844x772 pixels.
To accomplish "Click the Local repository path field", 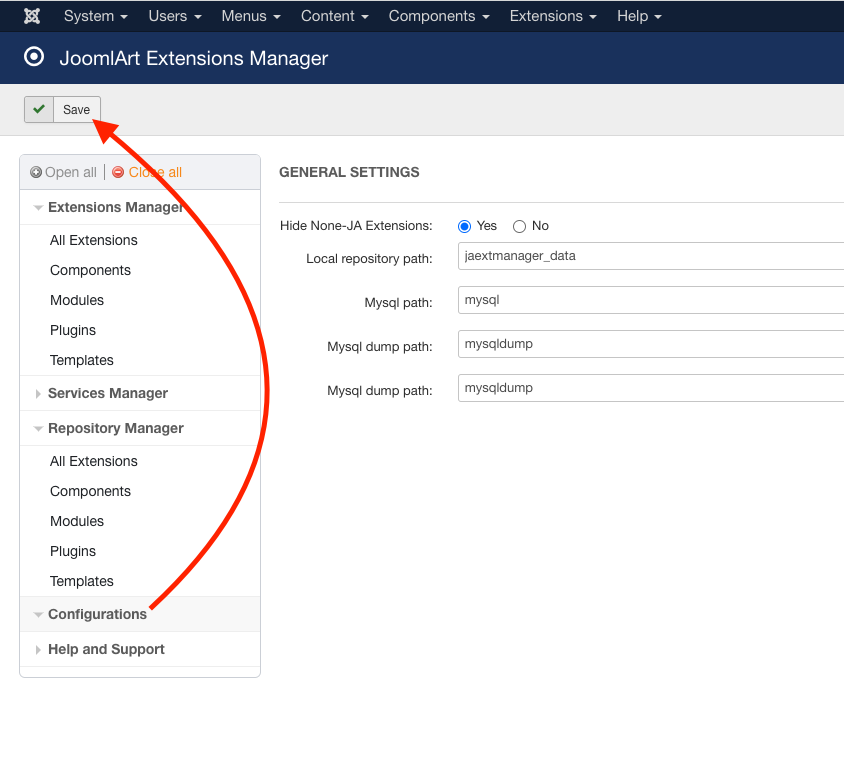I will click(x=650, y=256).
